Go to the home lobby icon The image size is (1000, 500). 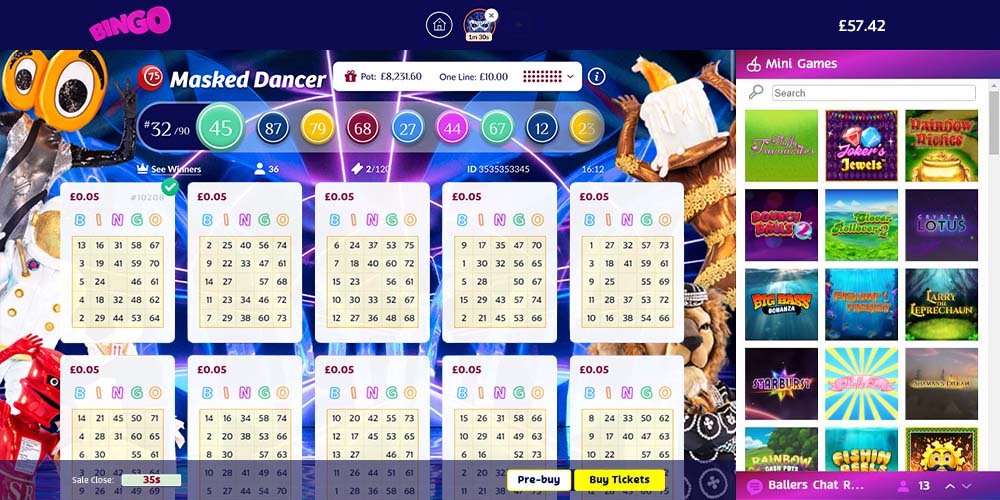(439, 25)
